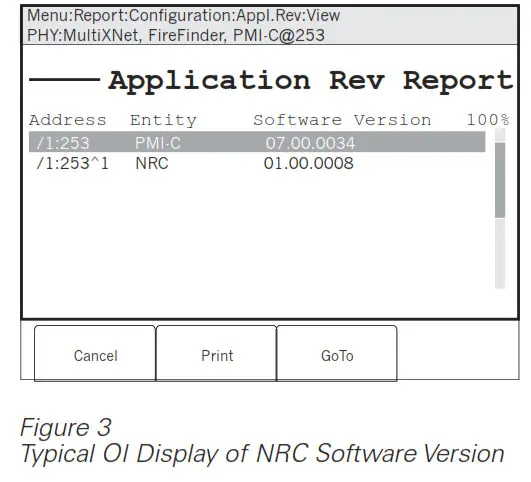
Task: Click the Cancel button
Action: pyautogui.click(x=95, y=353)
